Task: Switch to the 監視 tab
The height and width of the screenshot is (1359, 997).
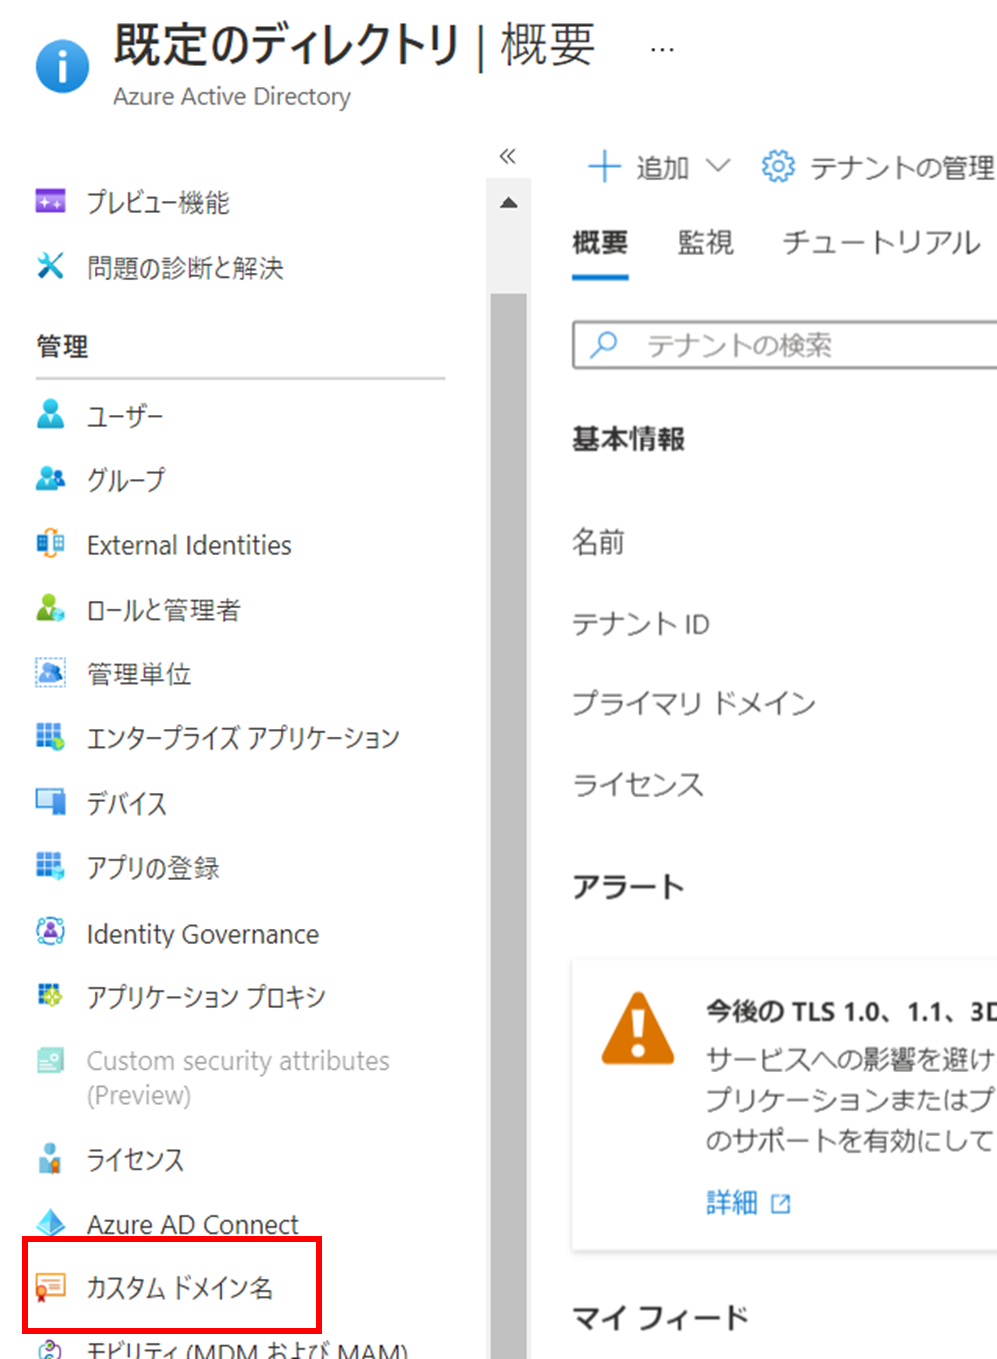Action: coord(706,243)
